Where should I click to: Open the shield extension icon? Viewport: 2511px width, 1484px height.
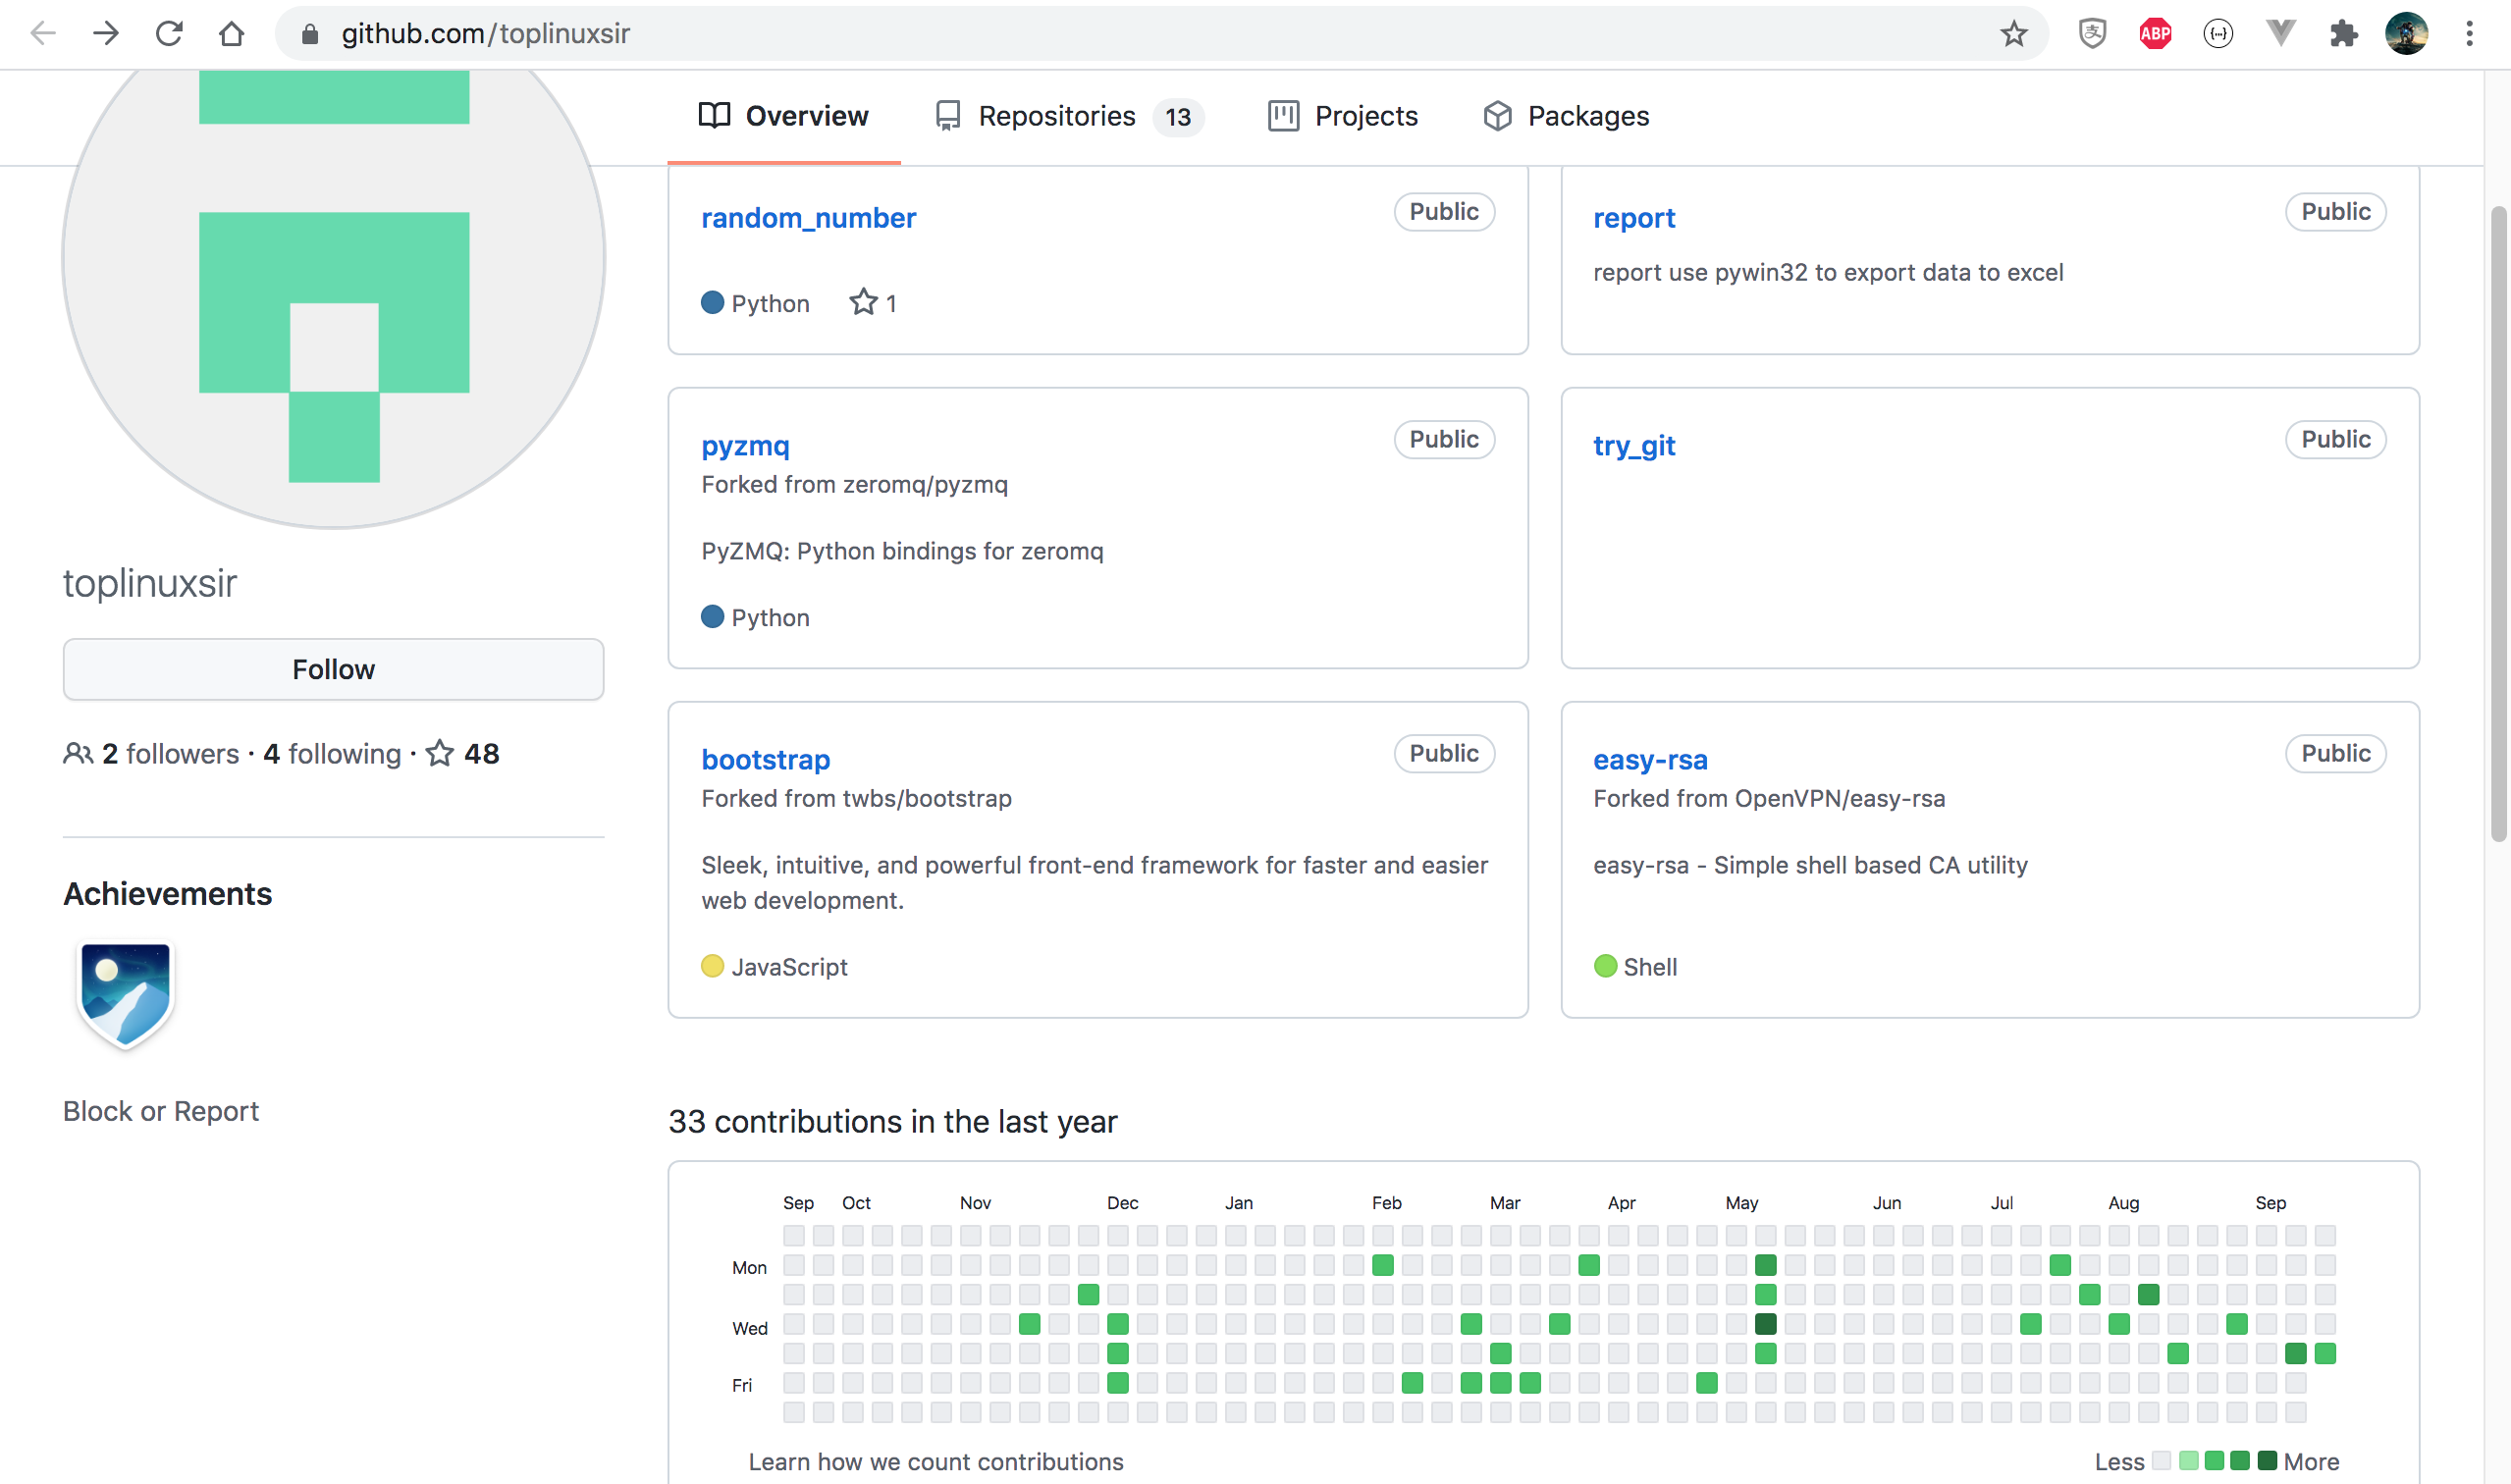pyautogui.click(x=2092, y=34)
